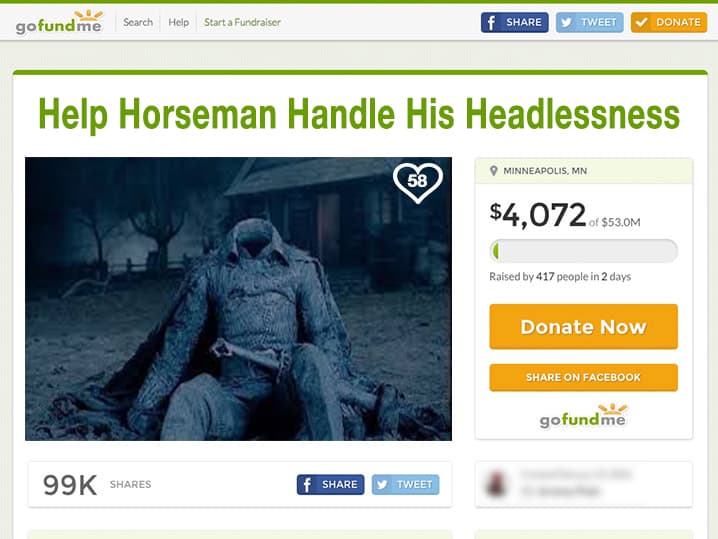Image resolution: width=718 pixels, height=539 pixels.
Task: Click the Twitter bird icon in header Tweet button
Action: 566,22
